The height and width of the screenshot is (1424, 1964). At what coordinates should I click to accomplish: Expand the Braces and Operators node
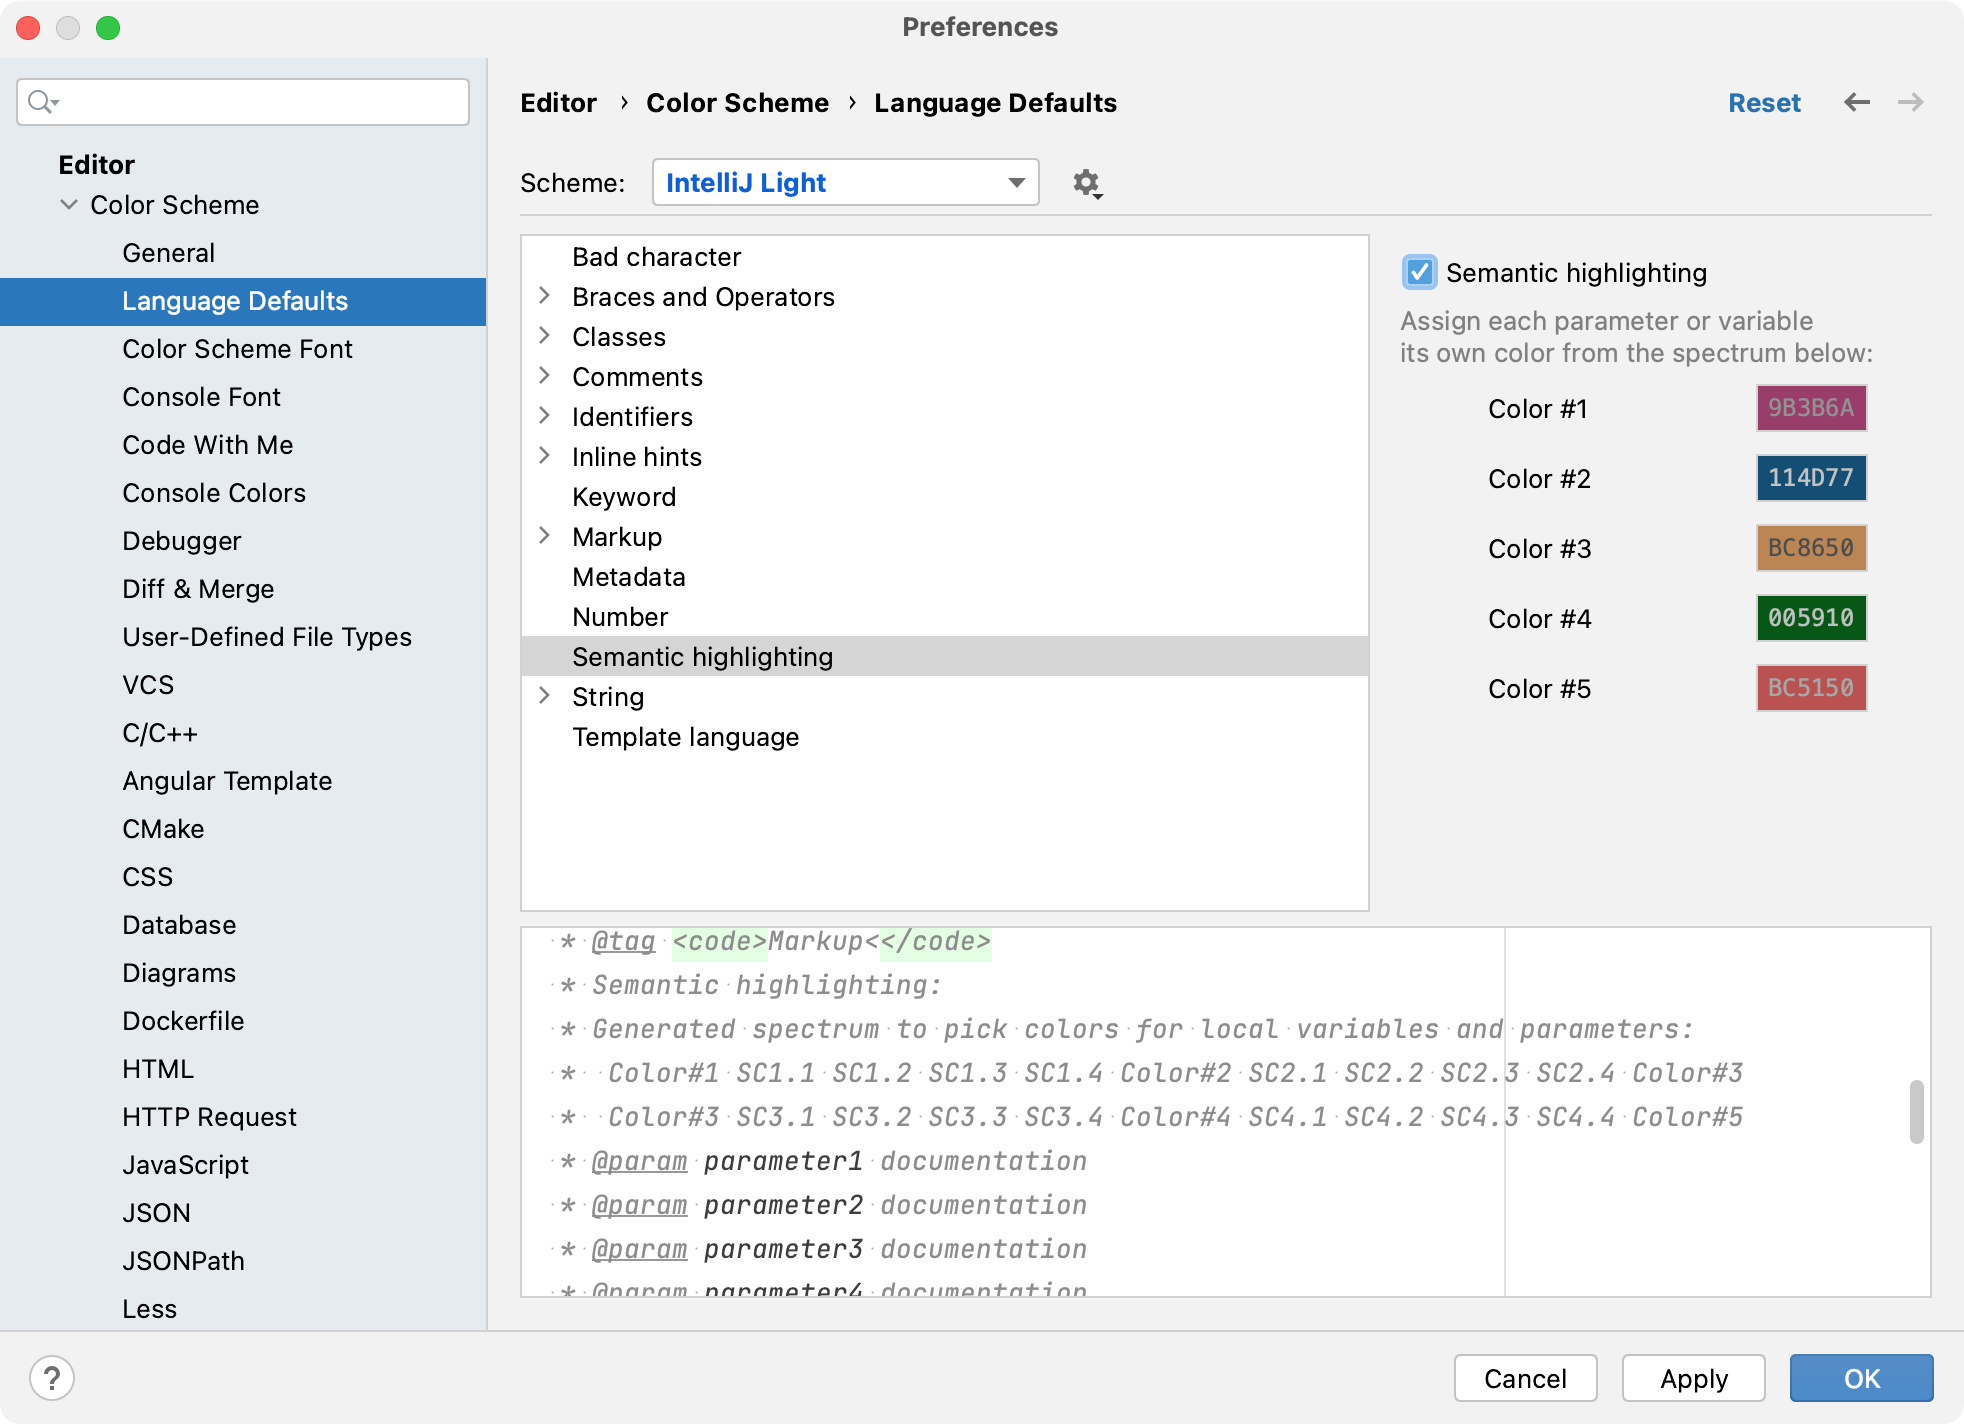[545, 296]
